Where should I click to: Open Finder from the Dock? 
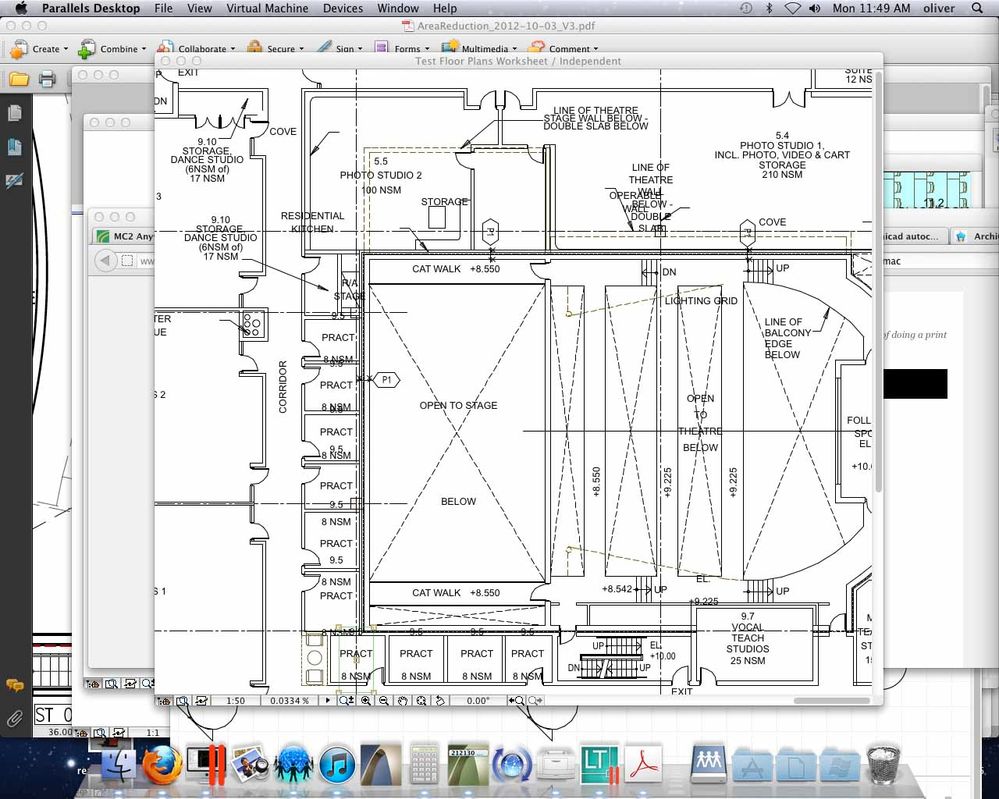pyautogui.click(x=119, y=765)
